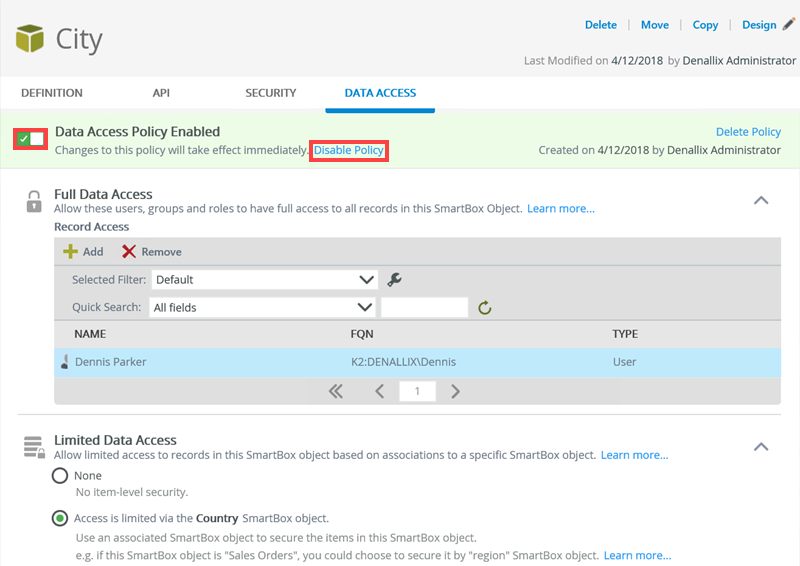Click the K2:DENALLIX\Dennis cell
Viewport: 800px width, 566px height.
[x=403, y=362]
